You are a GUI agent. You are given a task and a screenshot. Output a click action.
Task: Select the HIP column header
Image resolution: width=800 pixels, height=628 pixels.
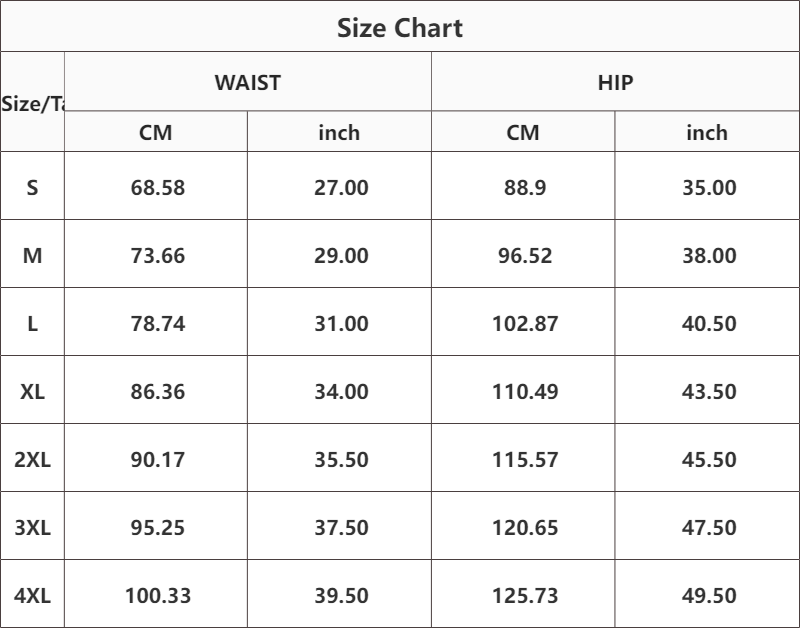pyautogui.click(x=615, y=83)
